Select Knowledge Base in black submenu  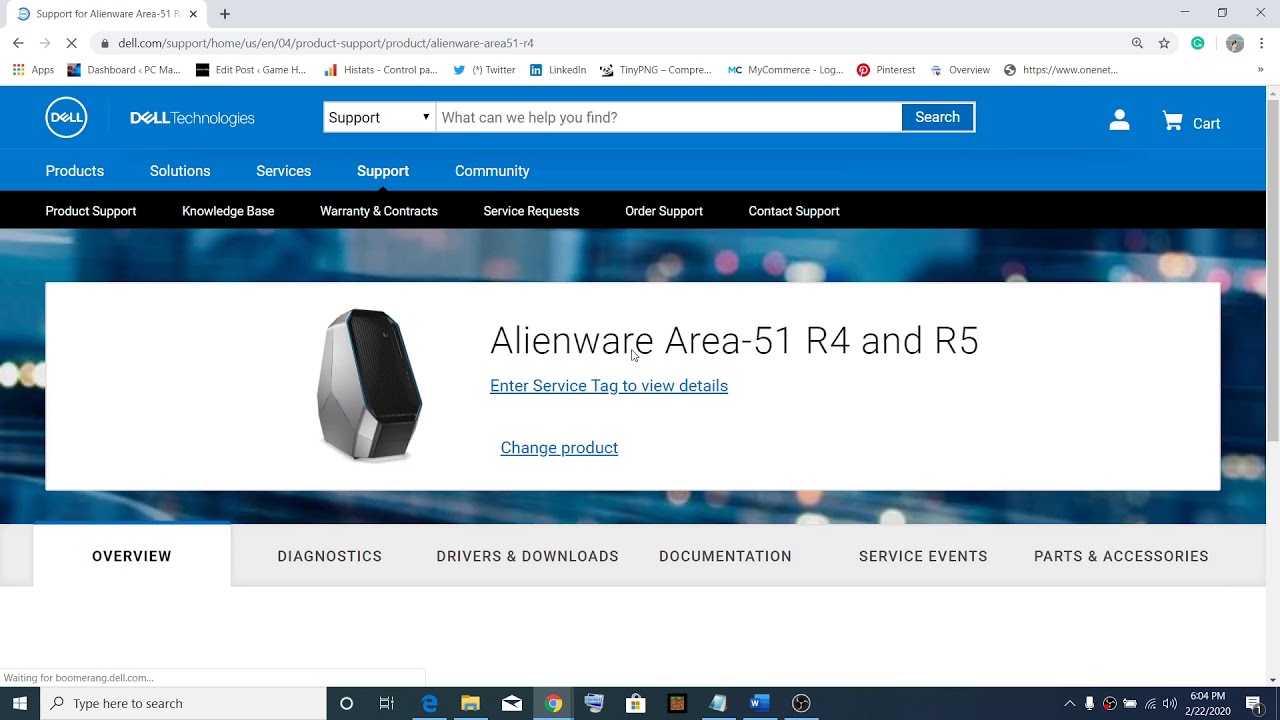[x=228, y=211]
